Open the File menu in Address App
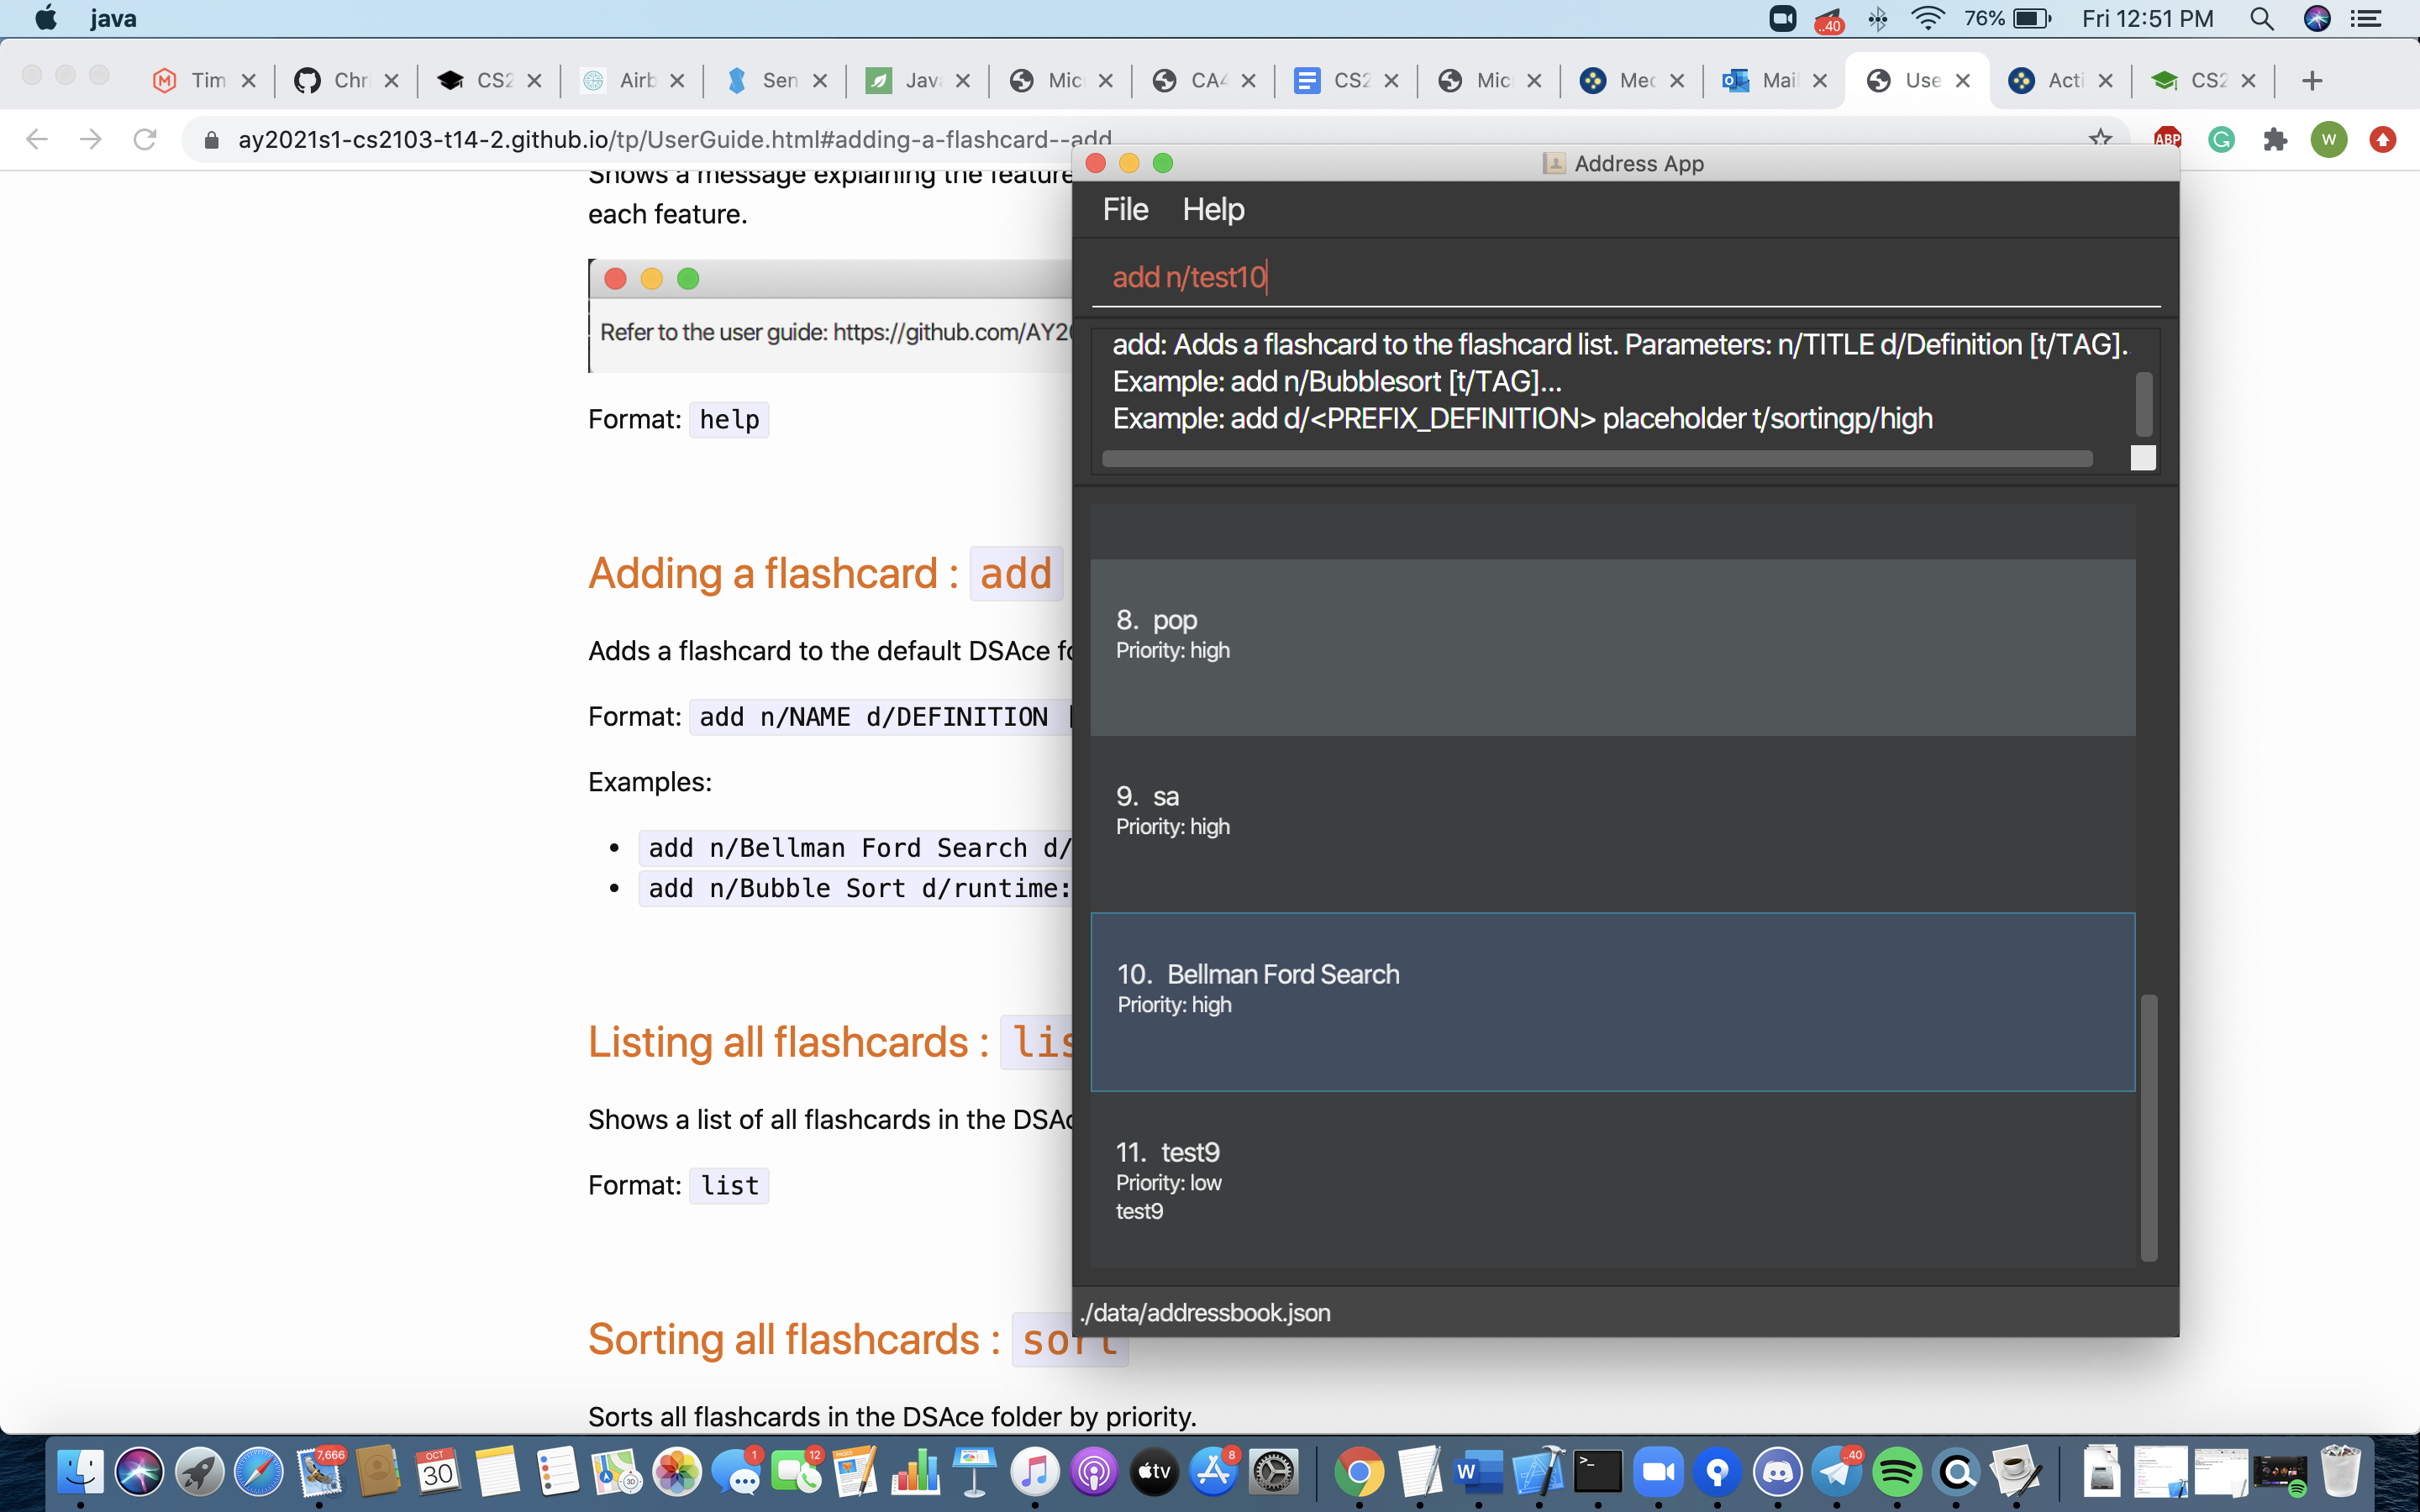The height and width of the screenshot is (1512, 2420). tap(1125, 209)
